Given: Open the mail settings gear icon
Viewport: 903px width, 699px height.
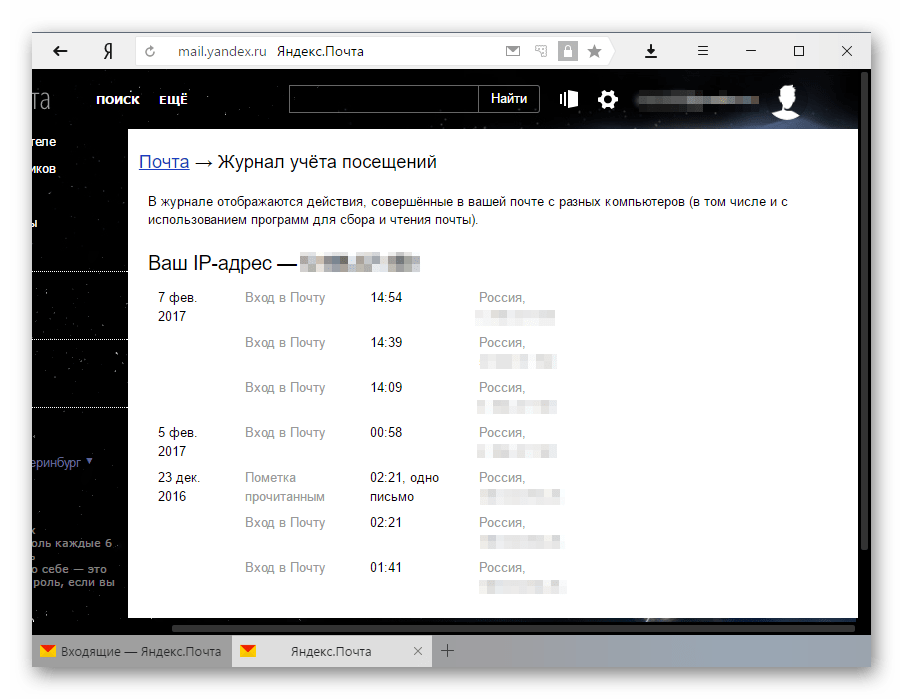Looking at the screenshot, I should click(x=607, y=99).
